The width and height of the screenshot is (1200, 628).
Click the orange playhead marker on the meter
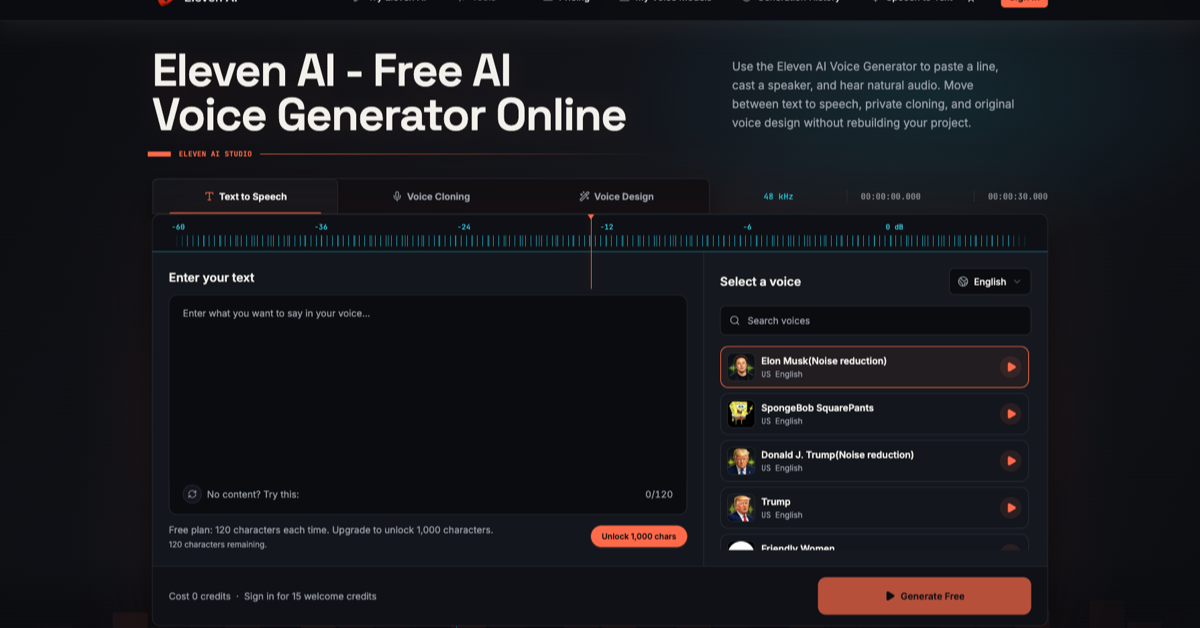(x=591, y=217)
